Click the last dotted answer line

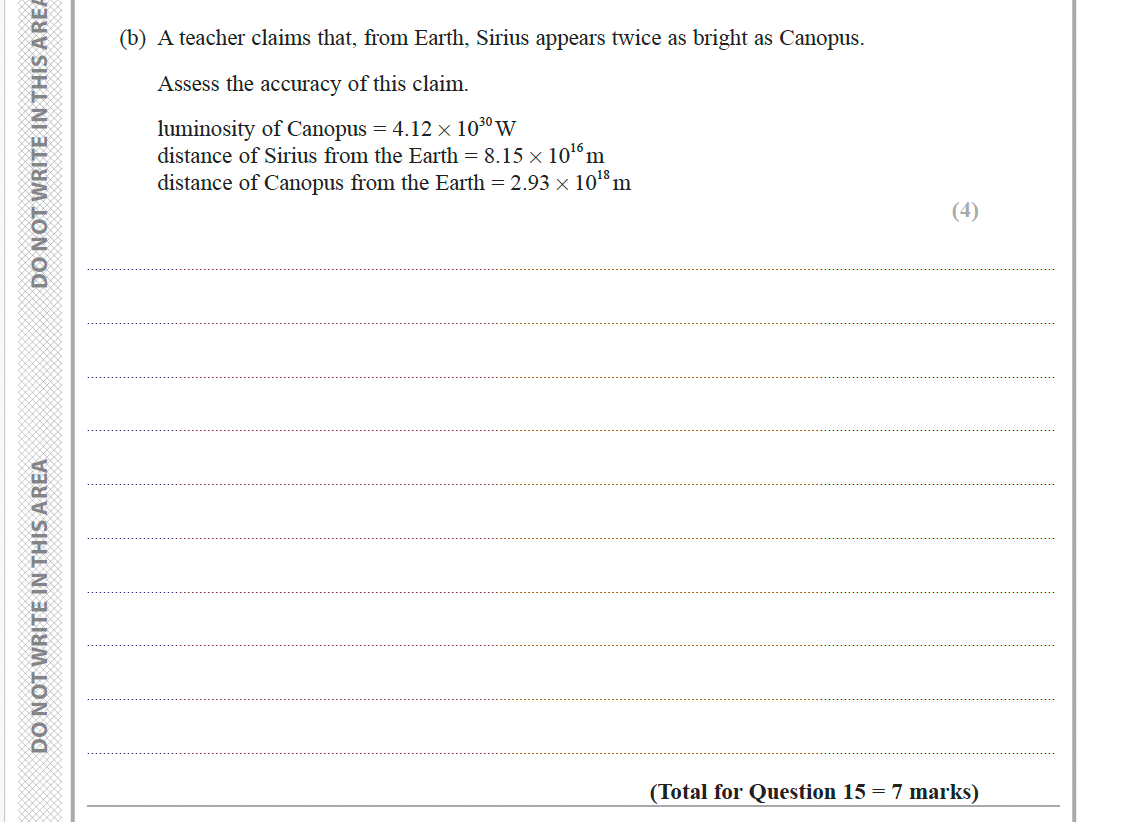click(570, 753)
